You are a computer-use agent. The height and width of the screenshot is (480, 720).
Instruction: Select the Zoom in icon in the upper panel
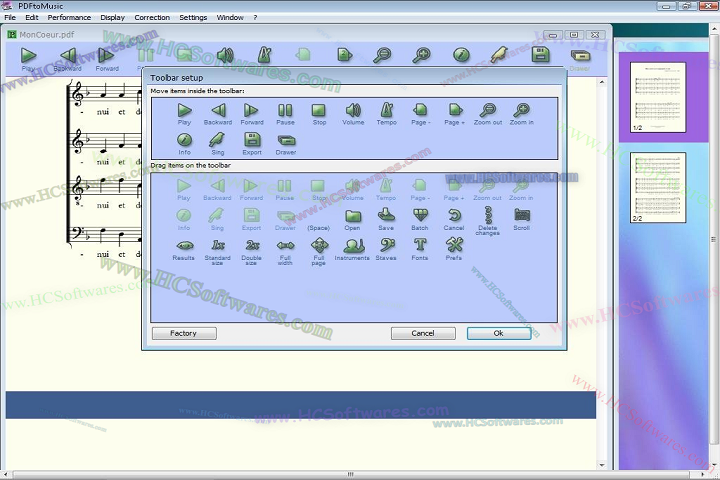522,111
